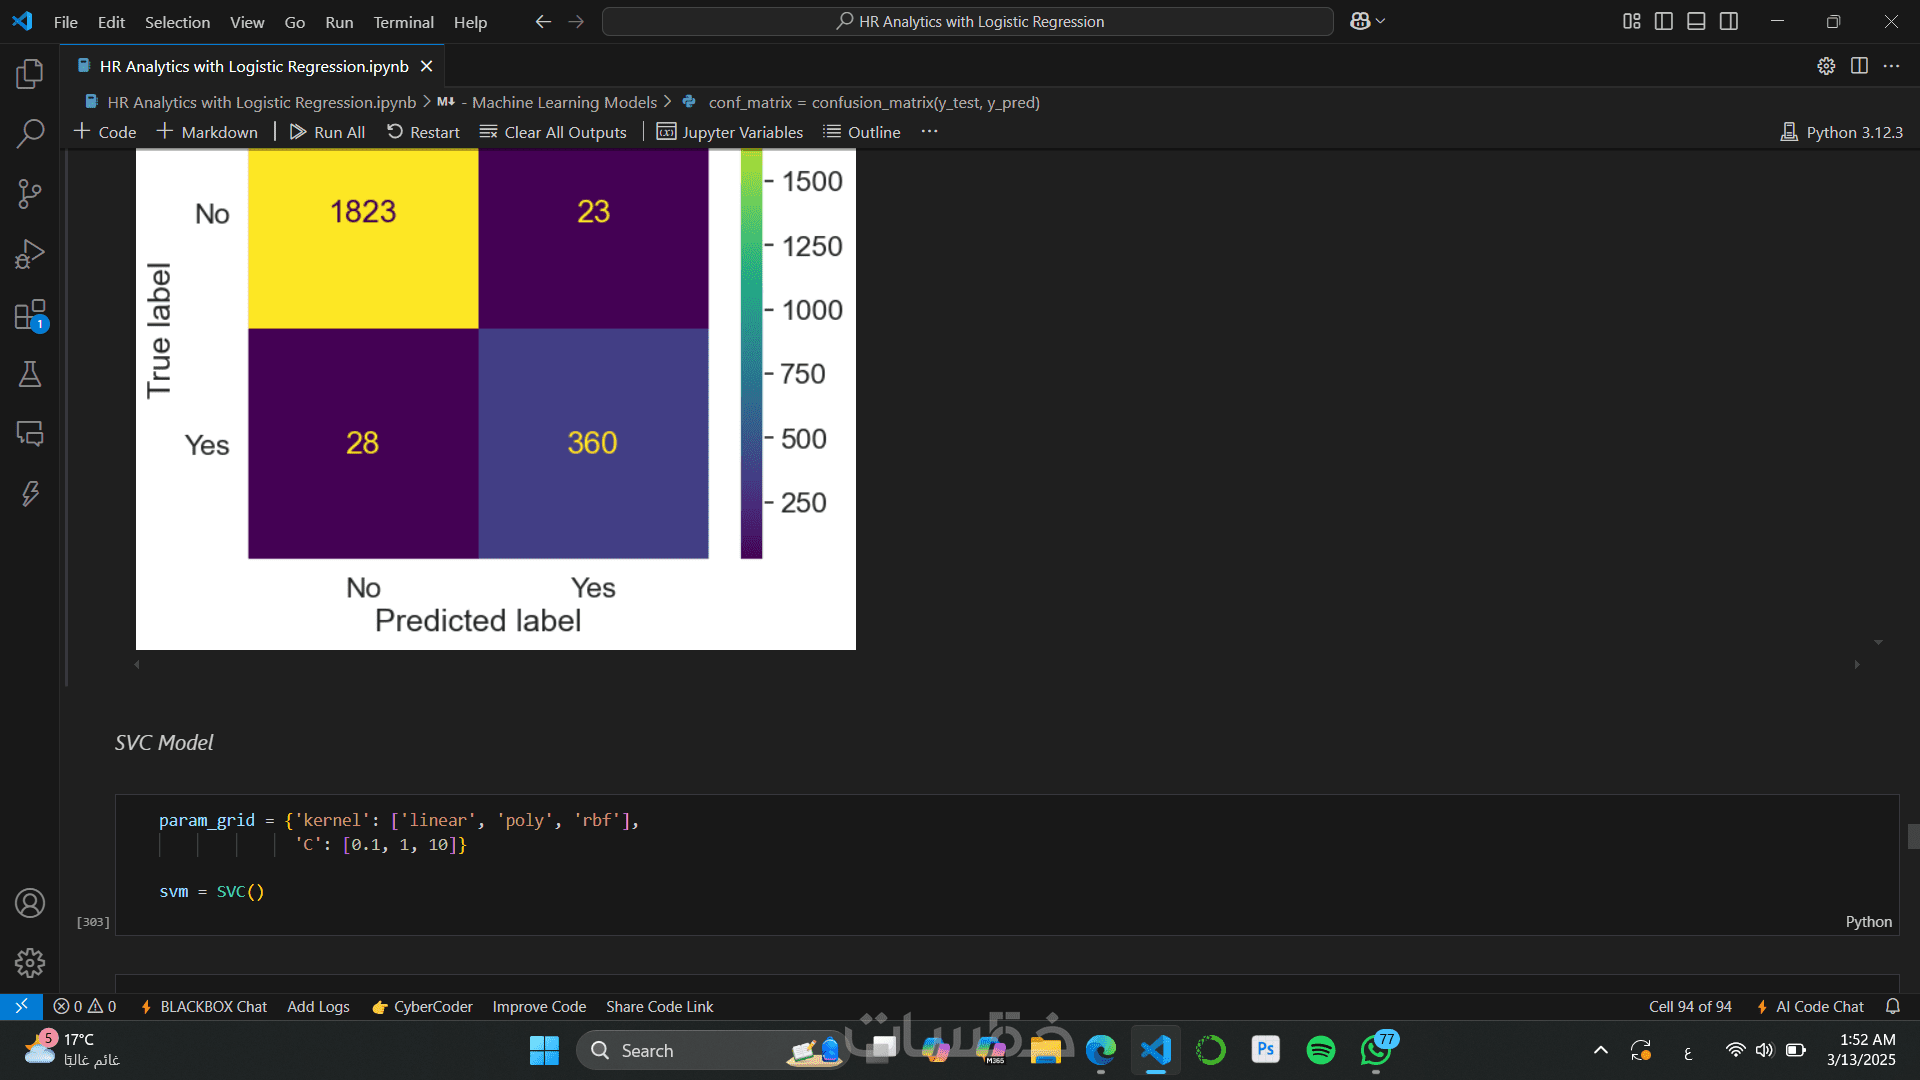Screen dimensions: 1920x1080
Task: Click Clear All Outputs button
Action: [553, 132]
